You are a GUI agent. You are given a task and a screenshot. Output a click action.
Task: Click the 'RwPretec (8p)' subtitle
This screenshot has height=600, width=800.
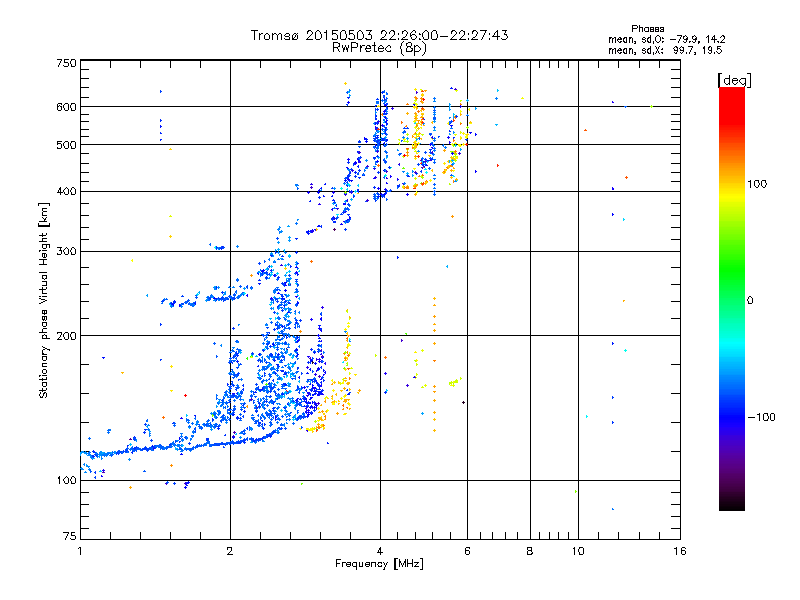379,48
